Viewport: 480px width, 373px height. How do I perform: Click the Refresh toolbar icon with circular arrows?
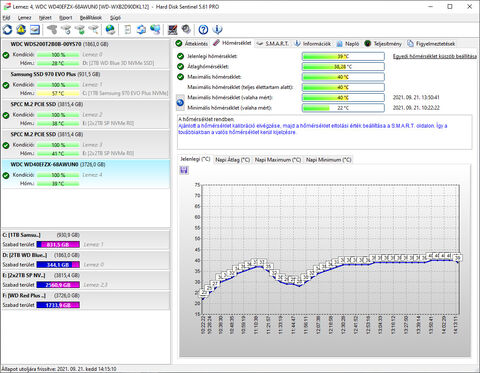[x=8, y=30]
